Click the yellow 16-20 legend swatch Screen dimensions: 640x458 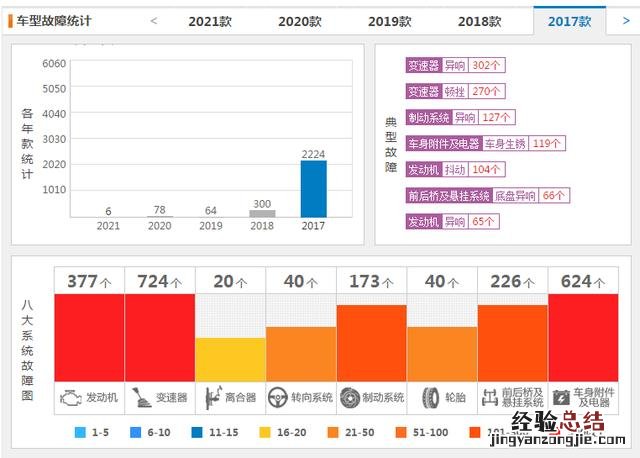(x=265, y=432)
